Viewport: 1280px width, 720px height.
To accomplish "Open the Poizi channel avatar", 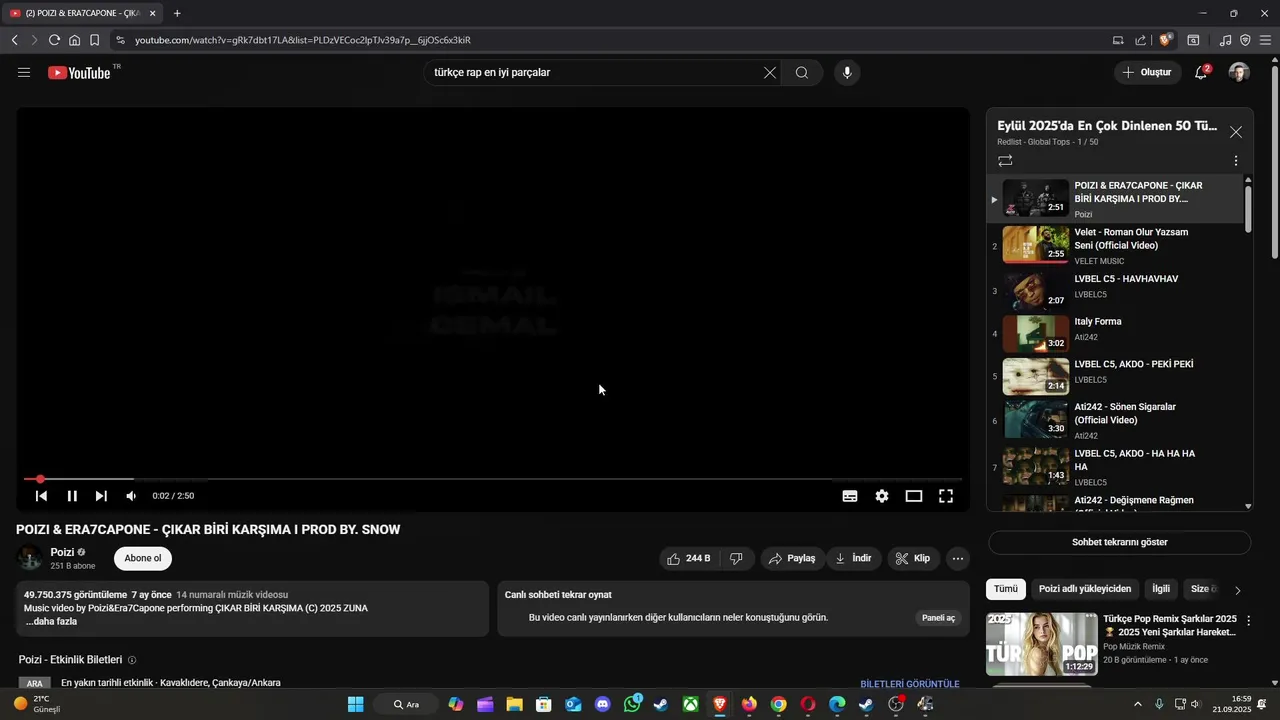I will (30, 558).
